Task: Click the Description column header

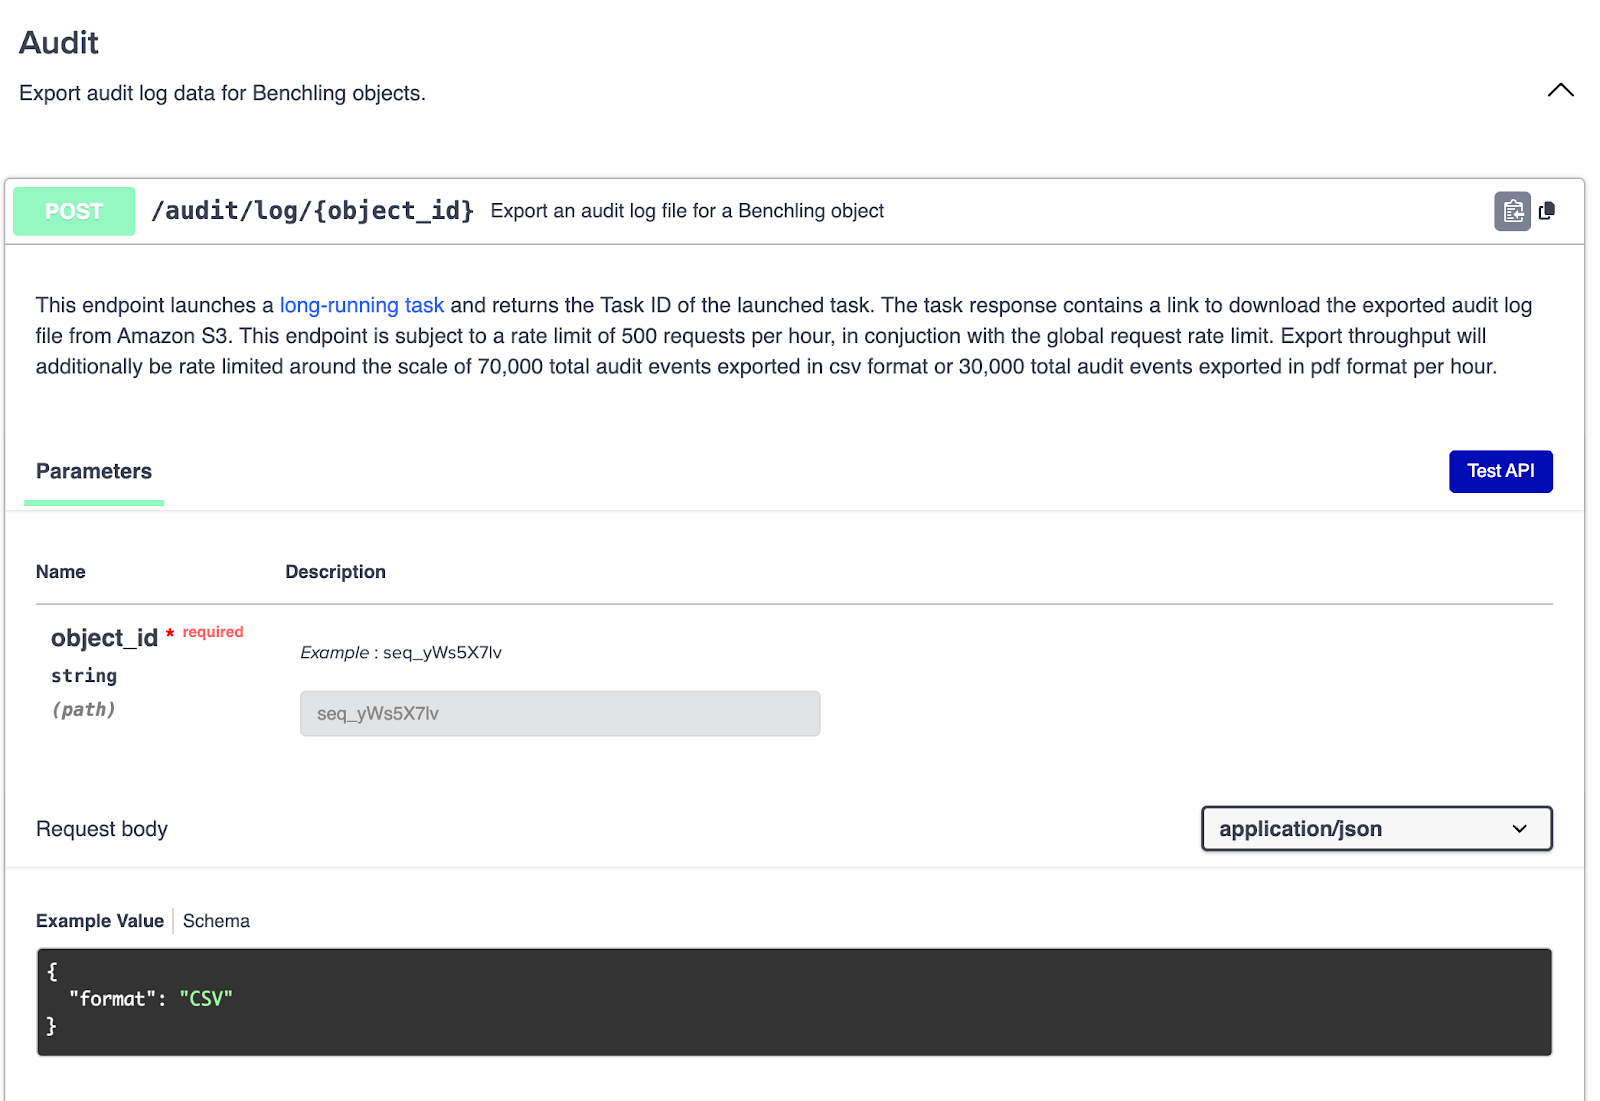Action: [336, 572]
